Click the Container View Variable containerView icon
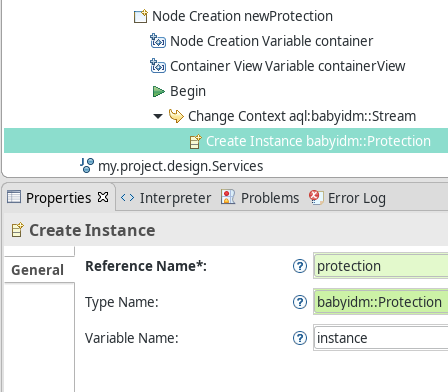Viewport: 448px width, 392px height. (158, 66)
